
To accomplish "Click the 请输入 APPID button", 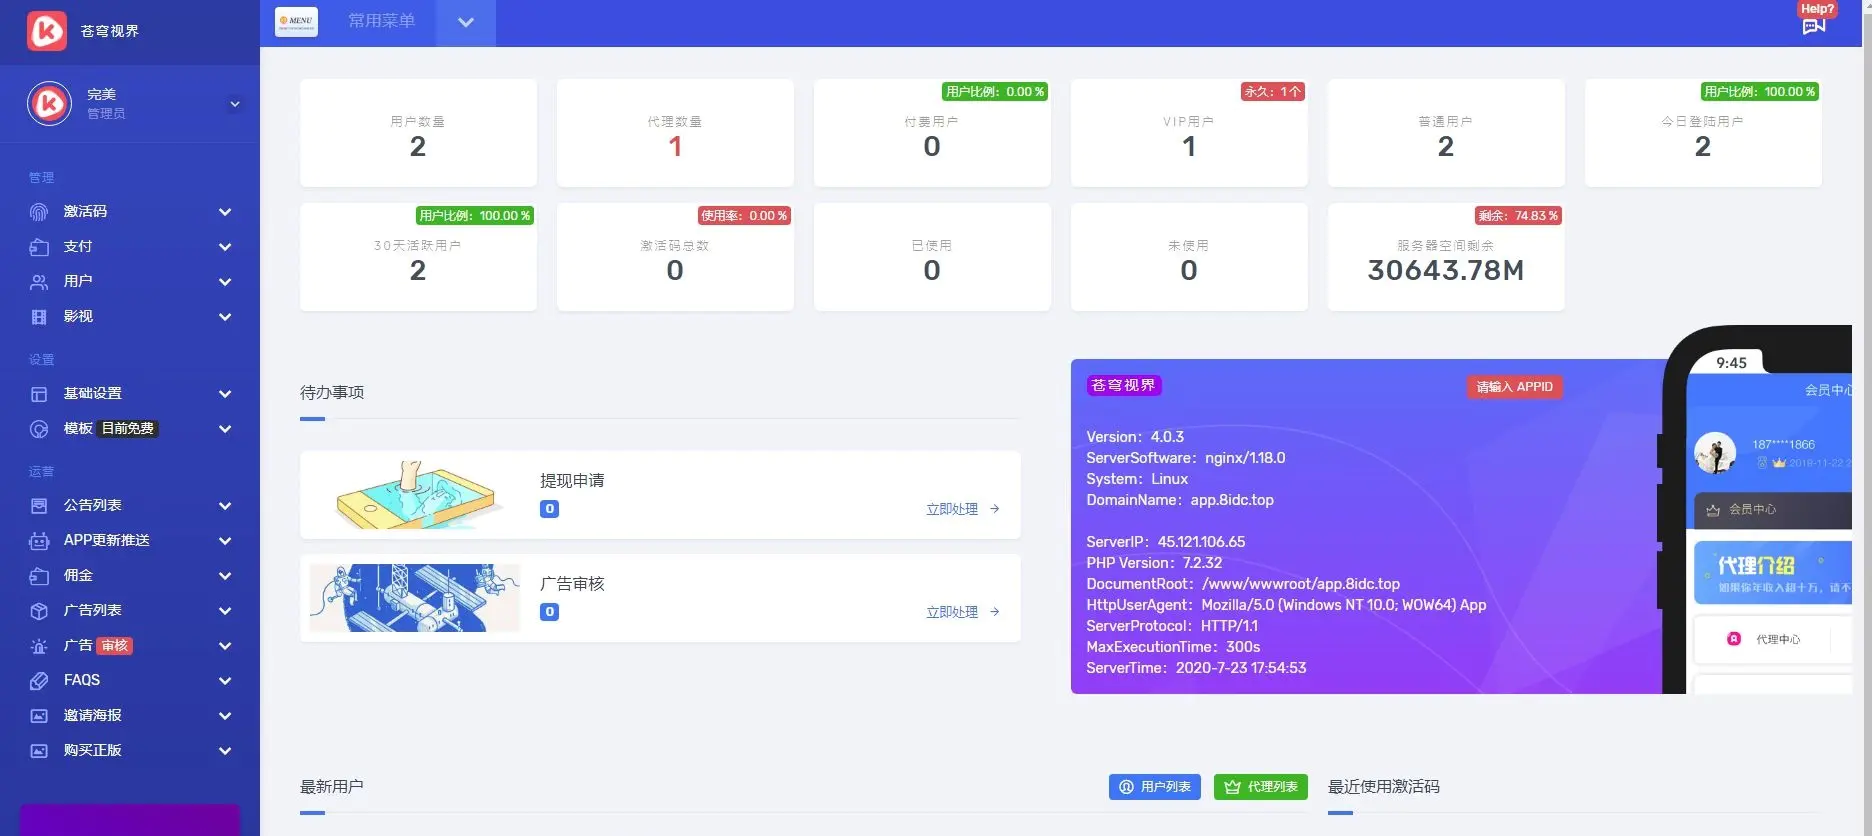I will point(1514,387).
